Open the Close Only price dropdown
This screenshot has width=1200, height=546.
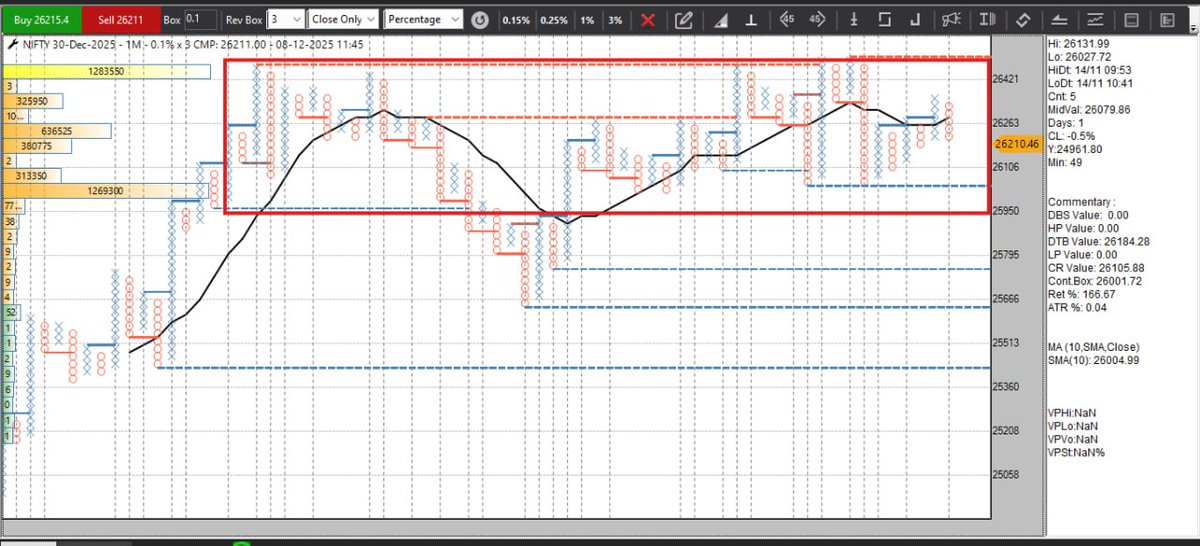pos(343,19)
